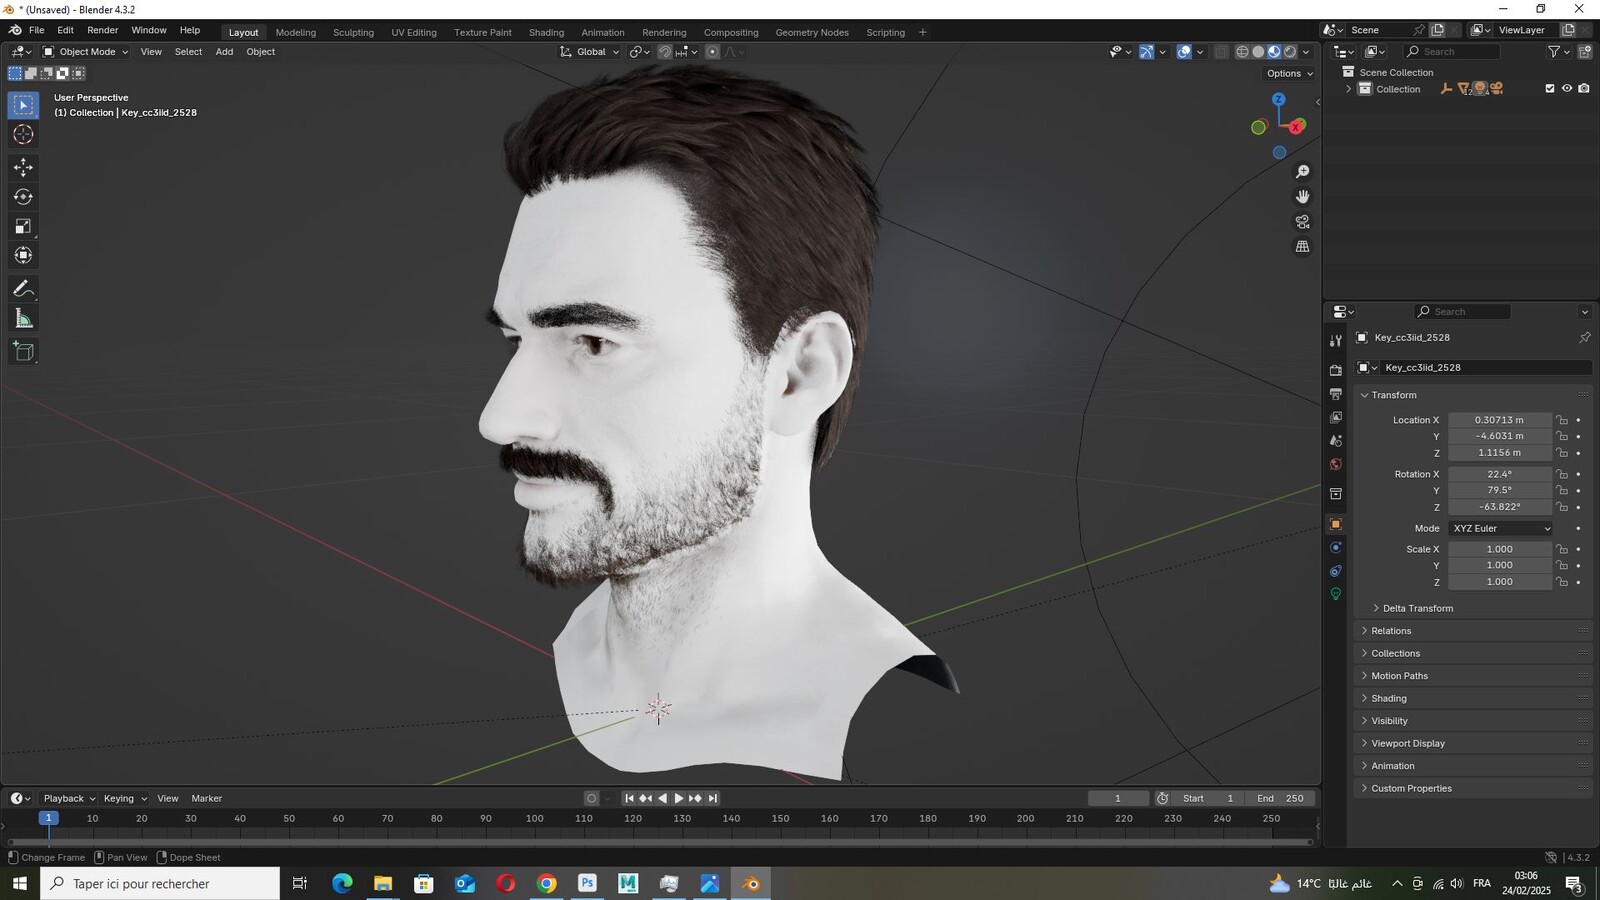The width and height of the screenshot is (1600, 900).
Task: Open the World properties tab
Action: tap(1335, 465)
